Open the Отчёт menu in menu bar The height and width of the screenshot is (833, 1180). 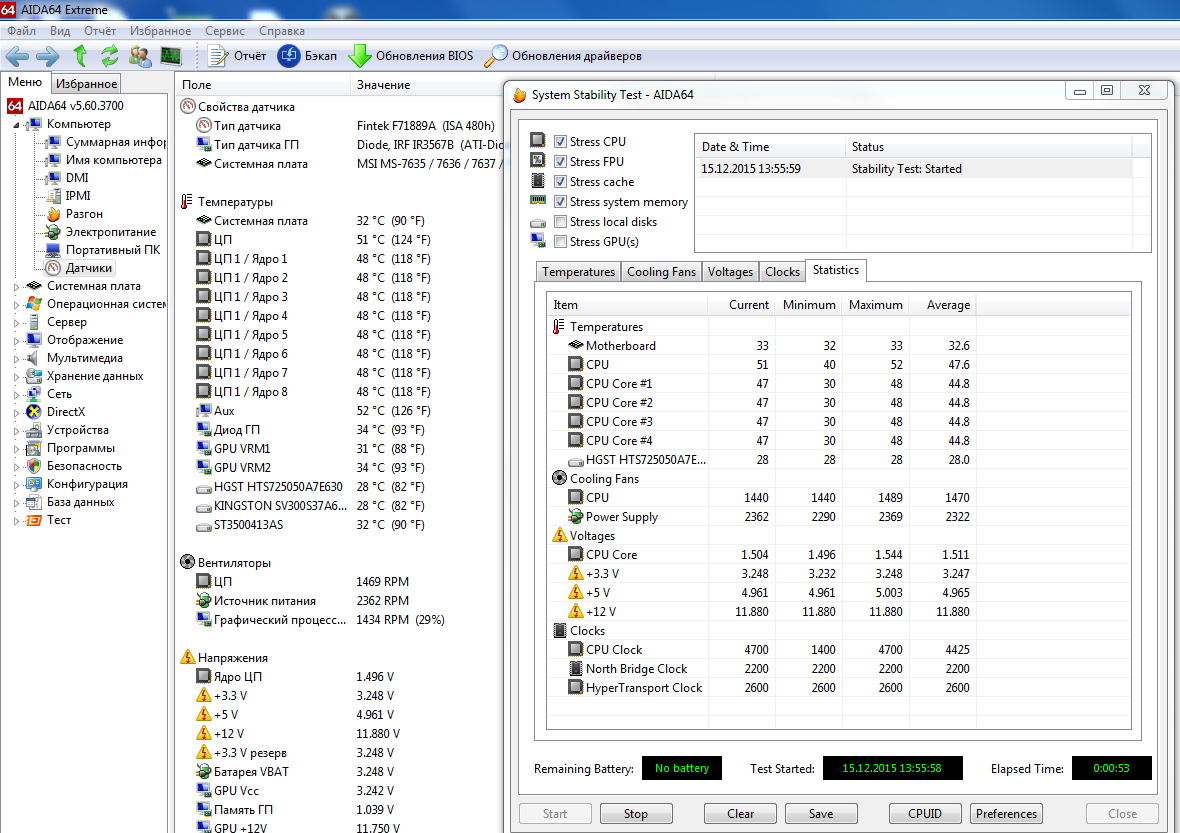[x=100, y=31]
